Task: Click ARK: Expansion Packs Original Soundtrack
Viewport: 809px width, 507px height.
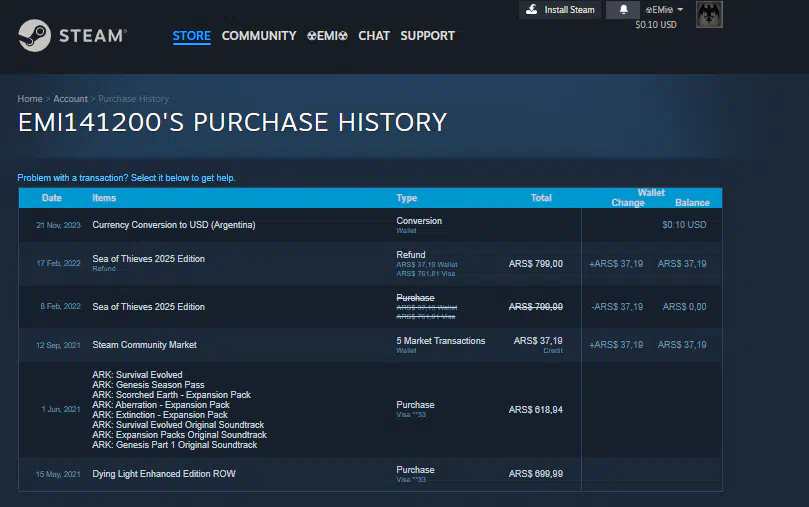Action: point(180,435)
